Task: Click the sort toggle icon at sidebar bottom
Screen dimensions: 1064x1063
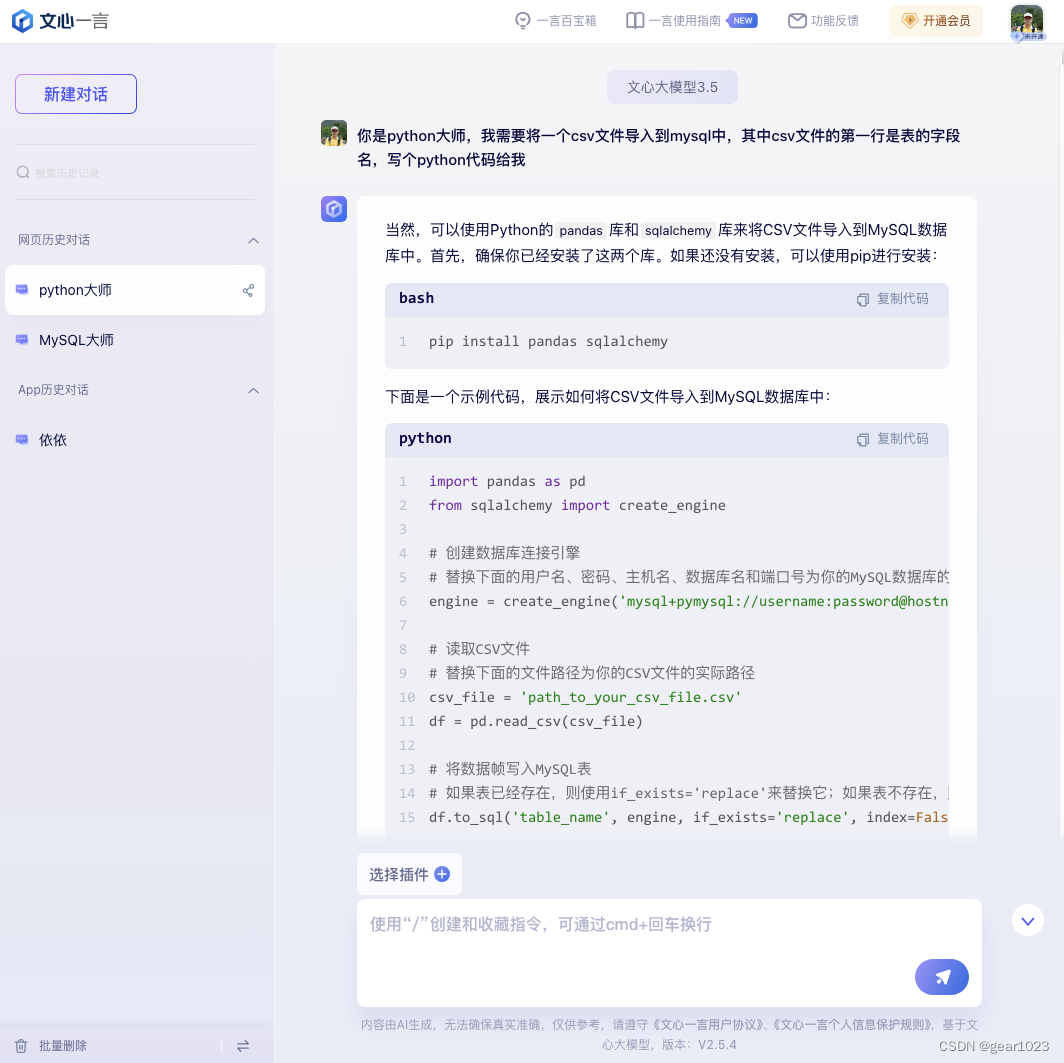Action: [243, 1045]
